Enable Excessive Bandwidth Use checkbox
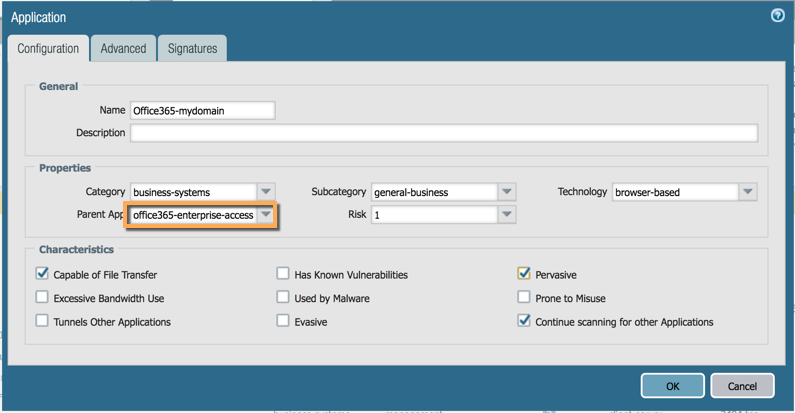 tap(42, 297)
